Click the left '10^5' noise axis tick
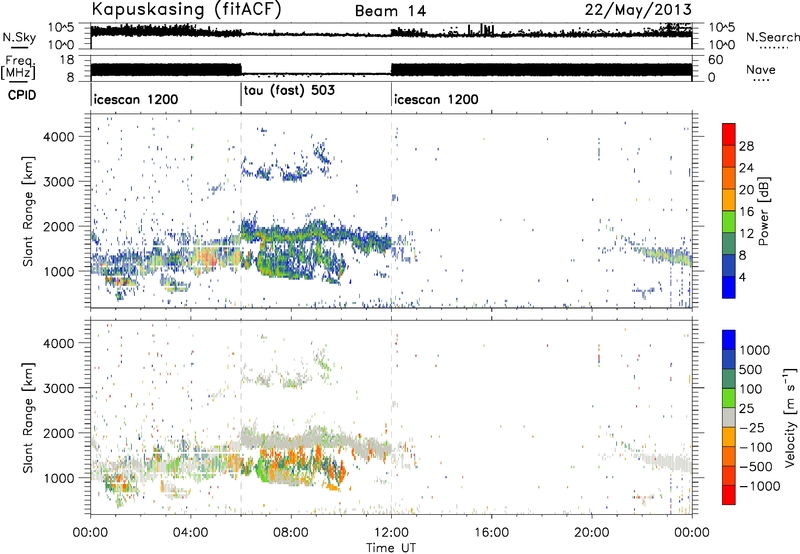The image size is (800, 554). (61, 28)
